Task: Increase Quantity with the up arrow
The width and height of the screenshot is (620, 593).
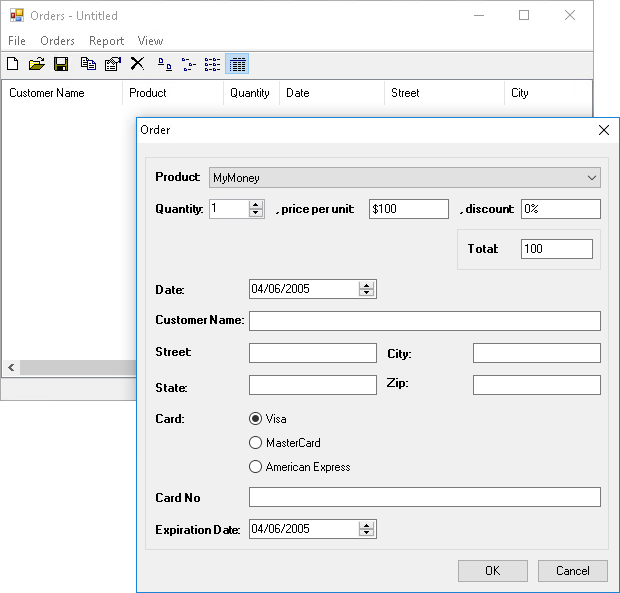Action: (256, 205)
